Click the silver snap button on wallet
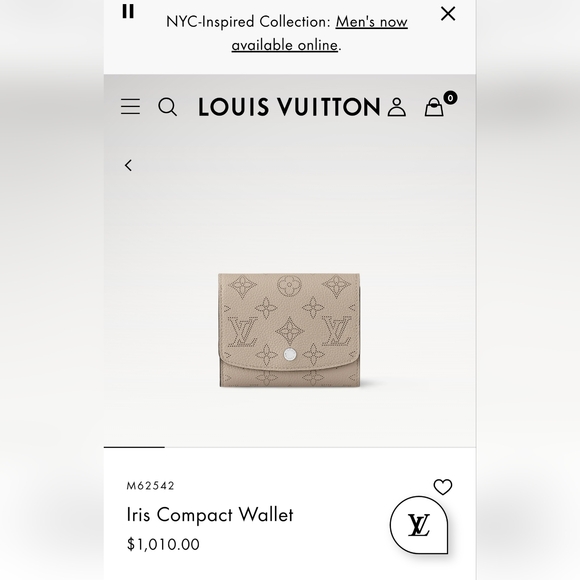This screenshot has width=580, height=580. pyautogui.click(x=290, y=354)
